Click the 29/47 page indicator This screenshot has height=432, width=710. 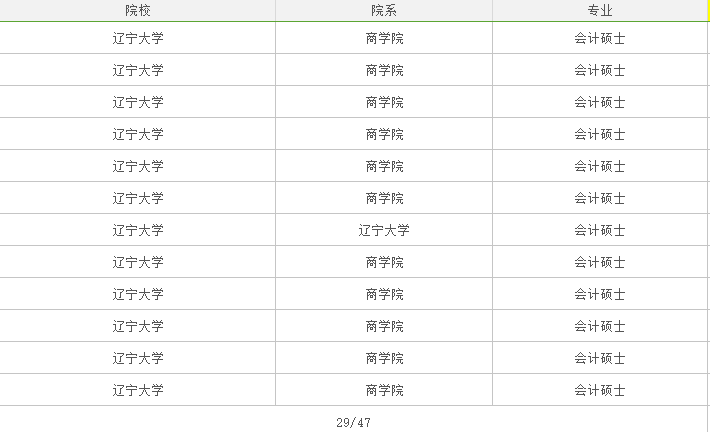point(354,423)
